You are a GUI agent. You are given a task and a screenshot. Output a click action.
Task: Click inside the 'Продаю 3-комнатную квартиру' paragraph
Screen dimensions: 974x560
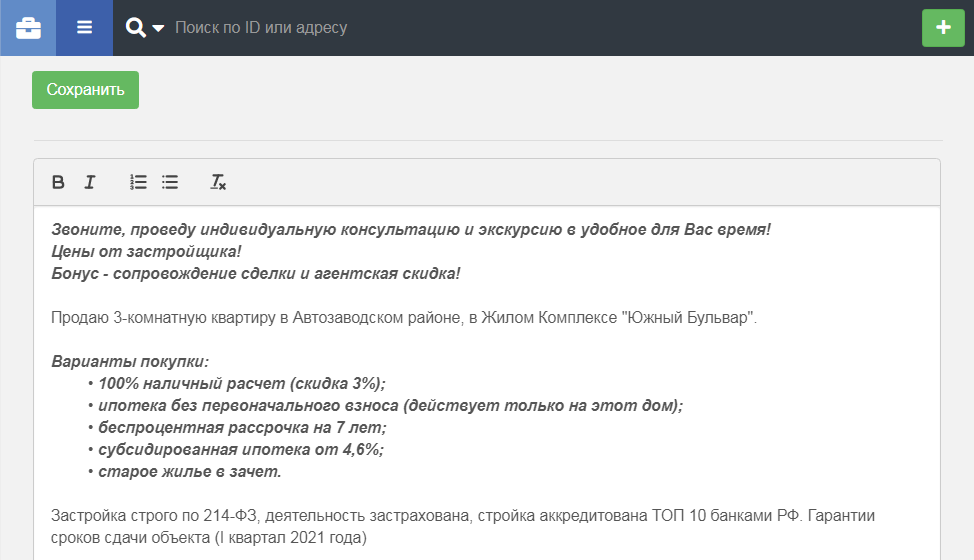[x=404, y=317]
